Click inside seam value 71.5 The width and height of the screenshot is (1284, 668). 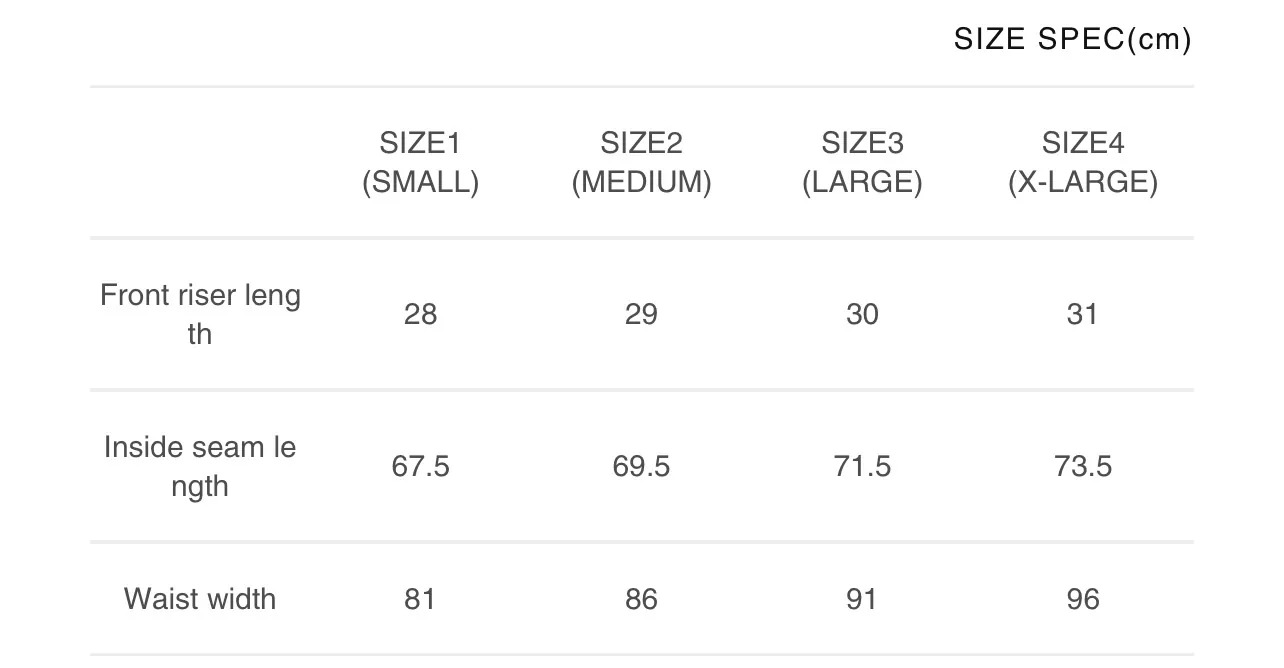[x=862, y=466]
